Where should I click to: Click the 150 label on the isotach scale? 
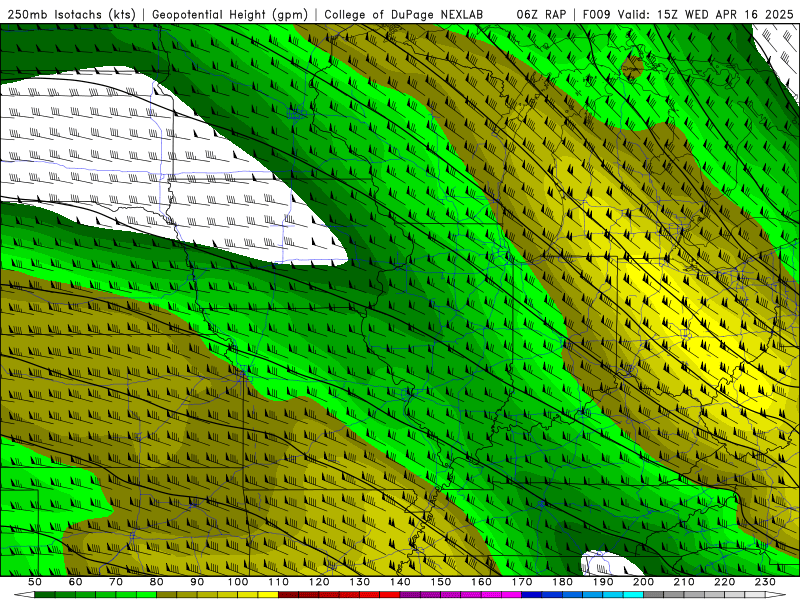pyautogui.click(x=441, y=582)
